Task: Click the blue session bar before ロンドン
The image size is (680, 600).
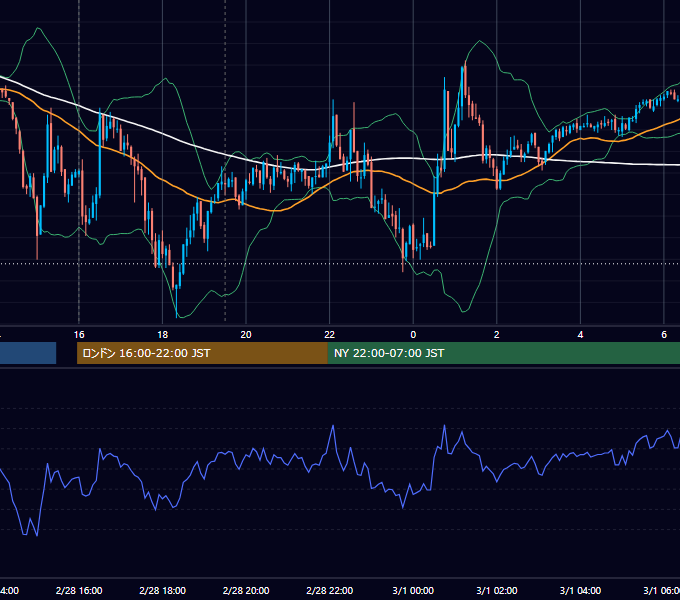Action: coord(28,353)
